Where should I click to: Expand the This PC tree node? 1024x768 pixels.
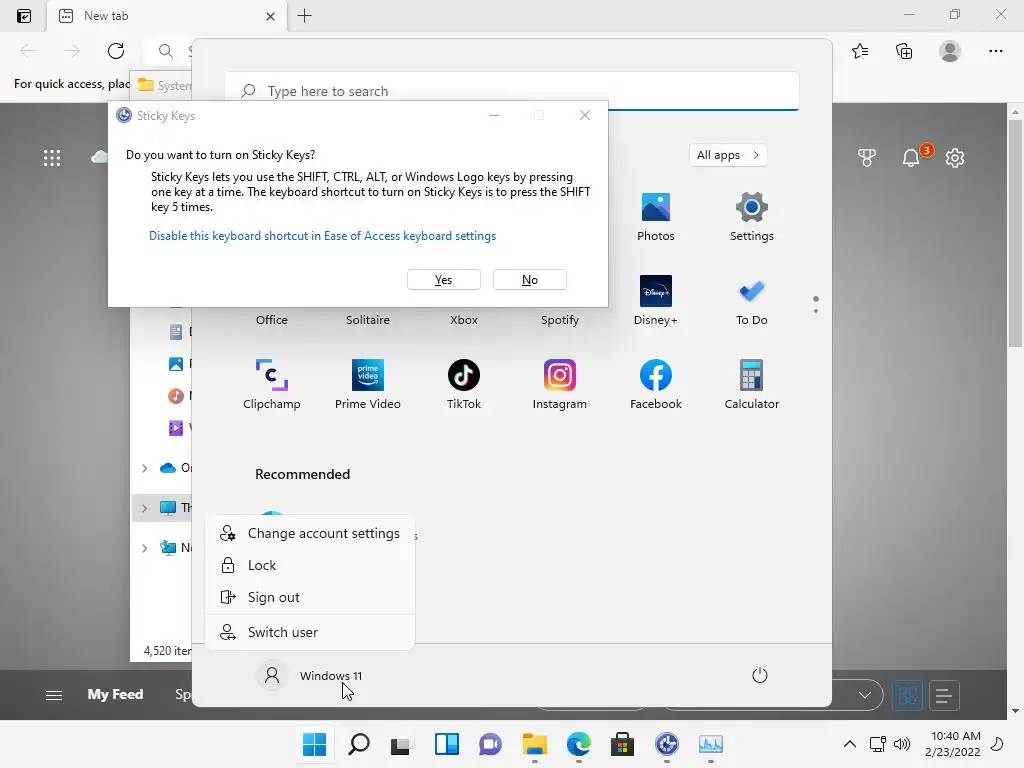(x=144, y=507)
